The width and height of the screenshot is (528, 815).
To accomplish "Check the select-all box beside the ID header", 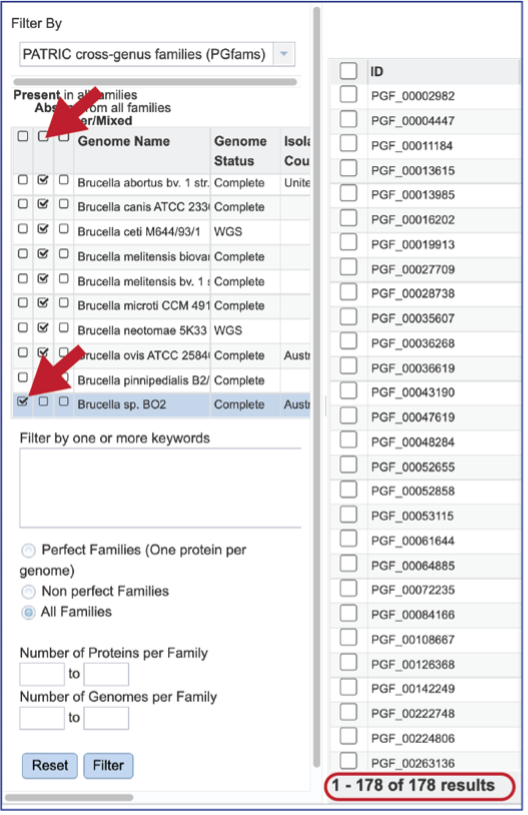I will (348, 71).
